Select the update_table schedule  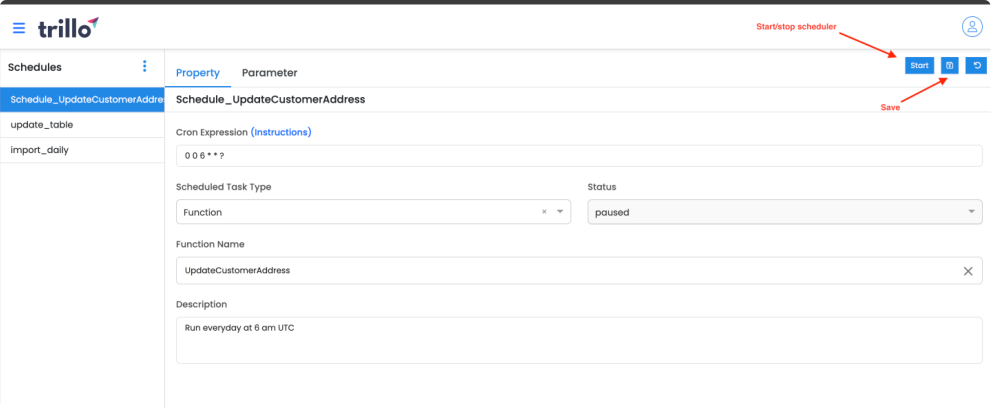pyautogui.click(x=82, y=125)
